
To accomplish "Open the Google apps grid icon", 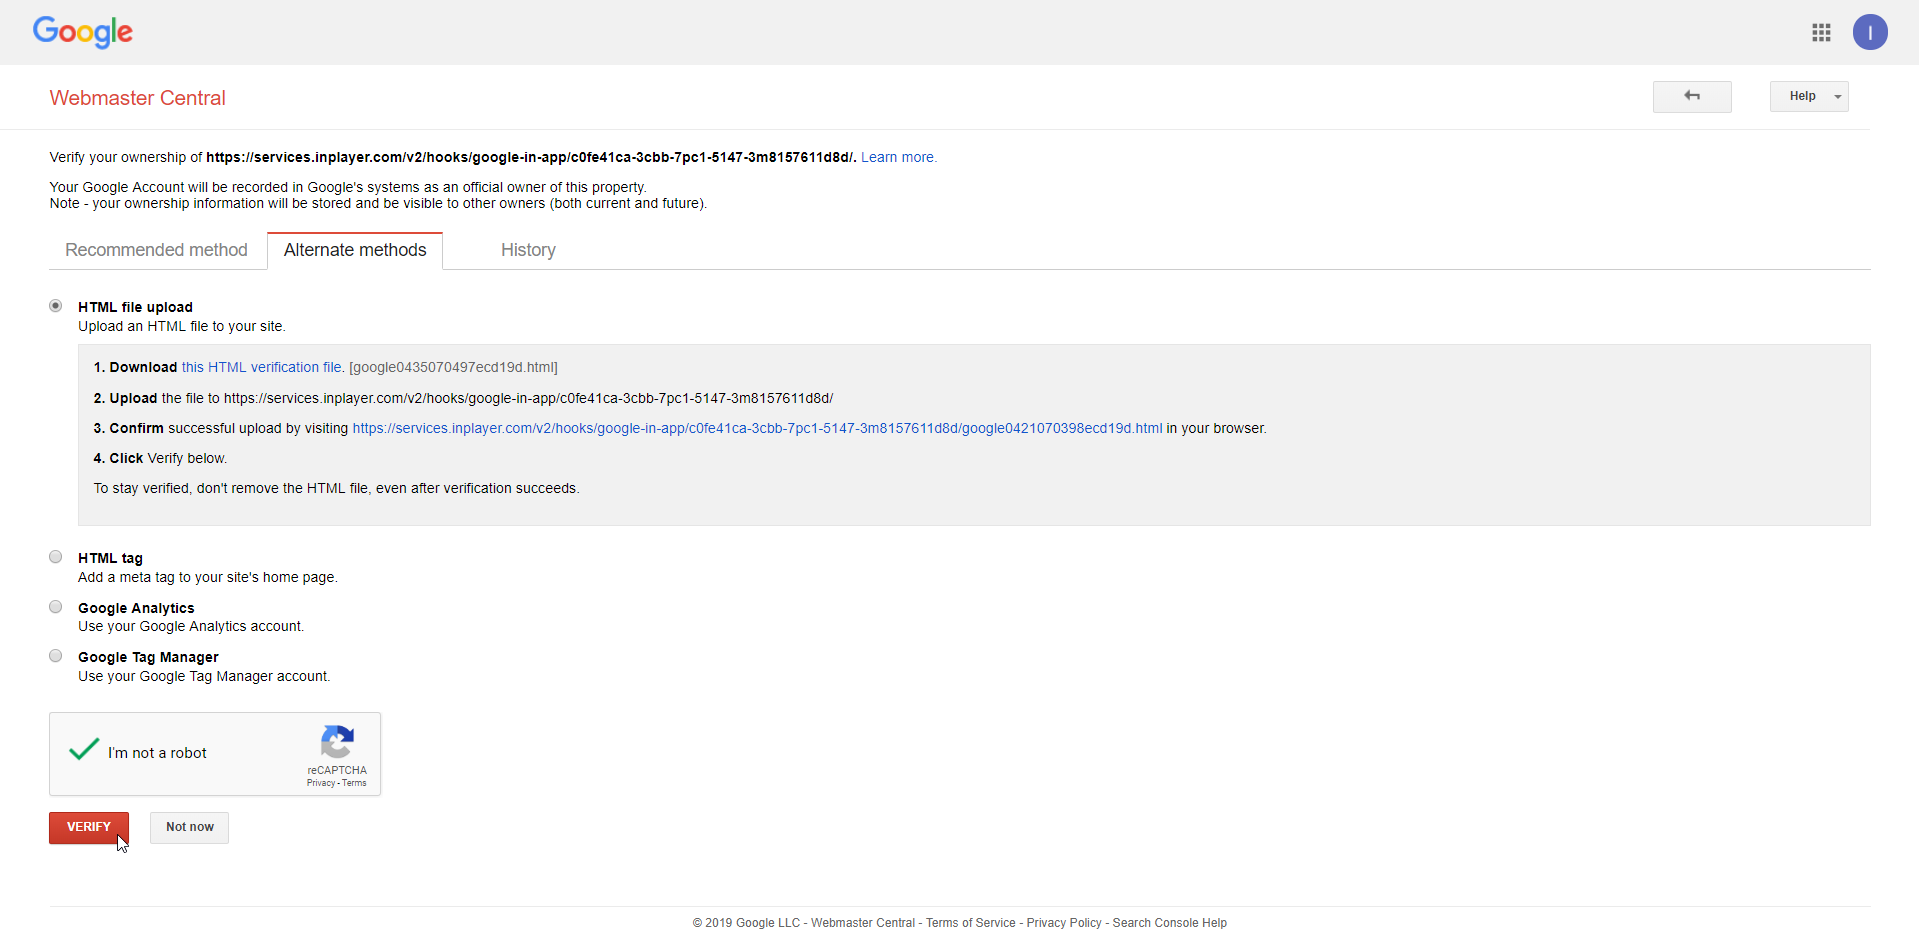I will 1821,33.
